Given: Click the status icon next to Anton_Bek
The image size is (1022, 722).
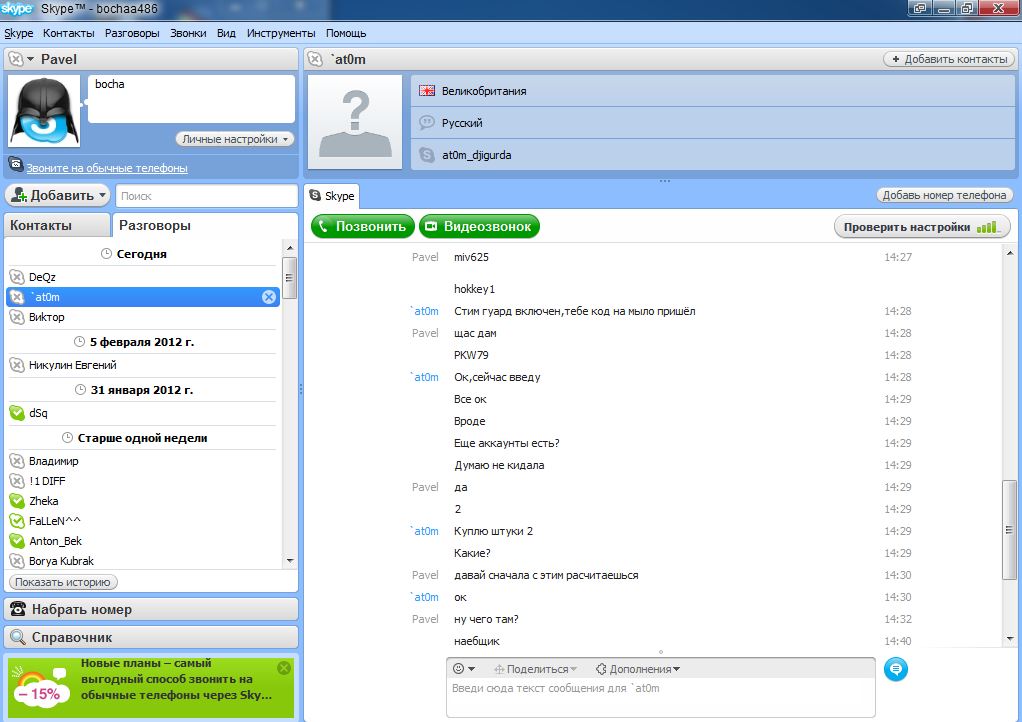Looking at the screenshot, I should point(17,541).
